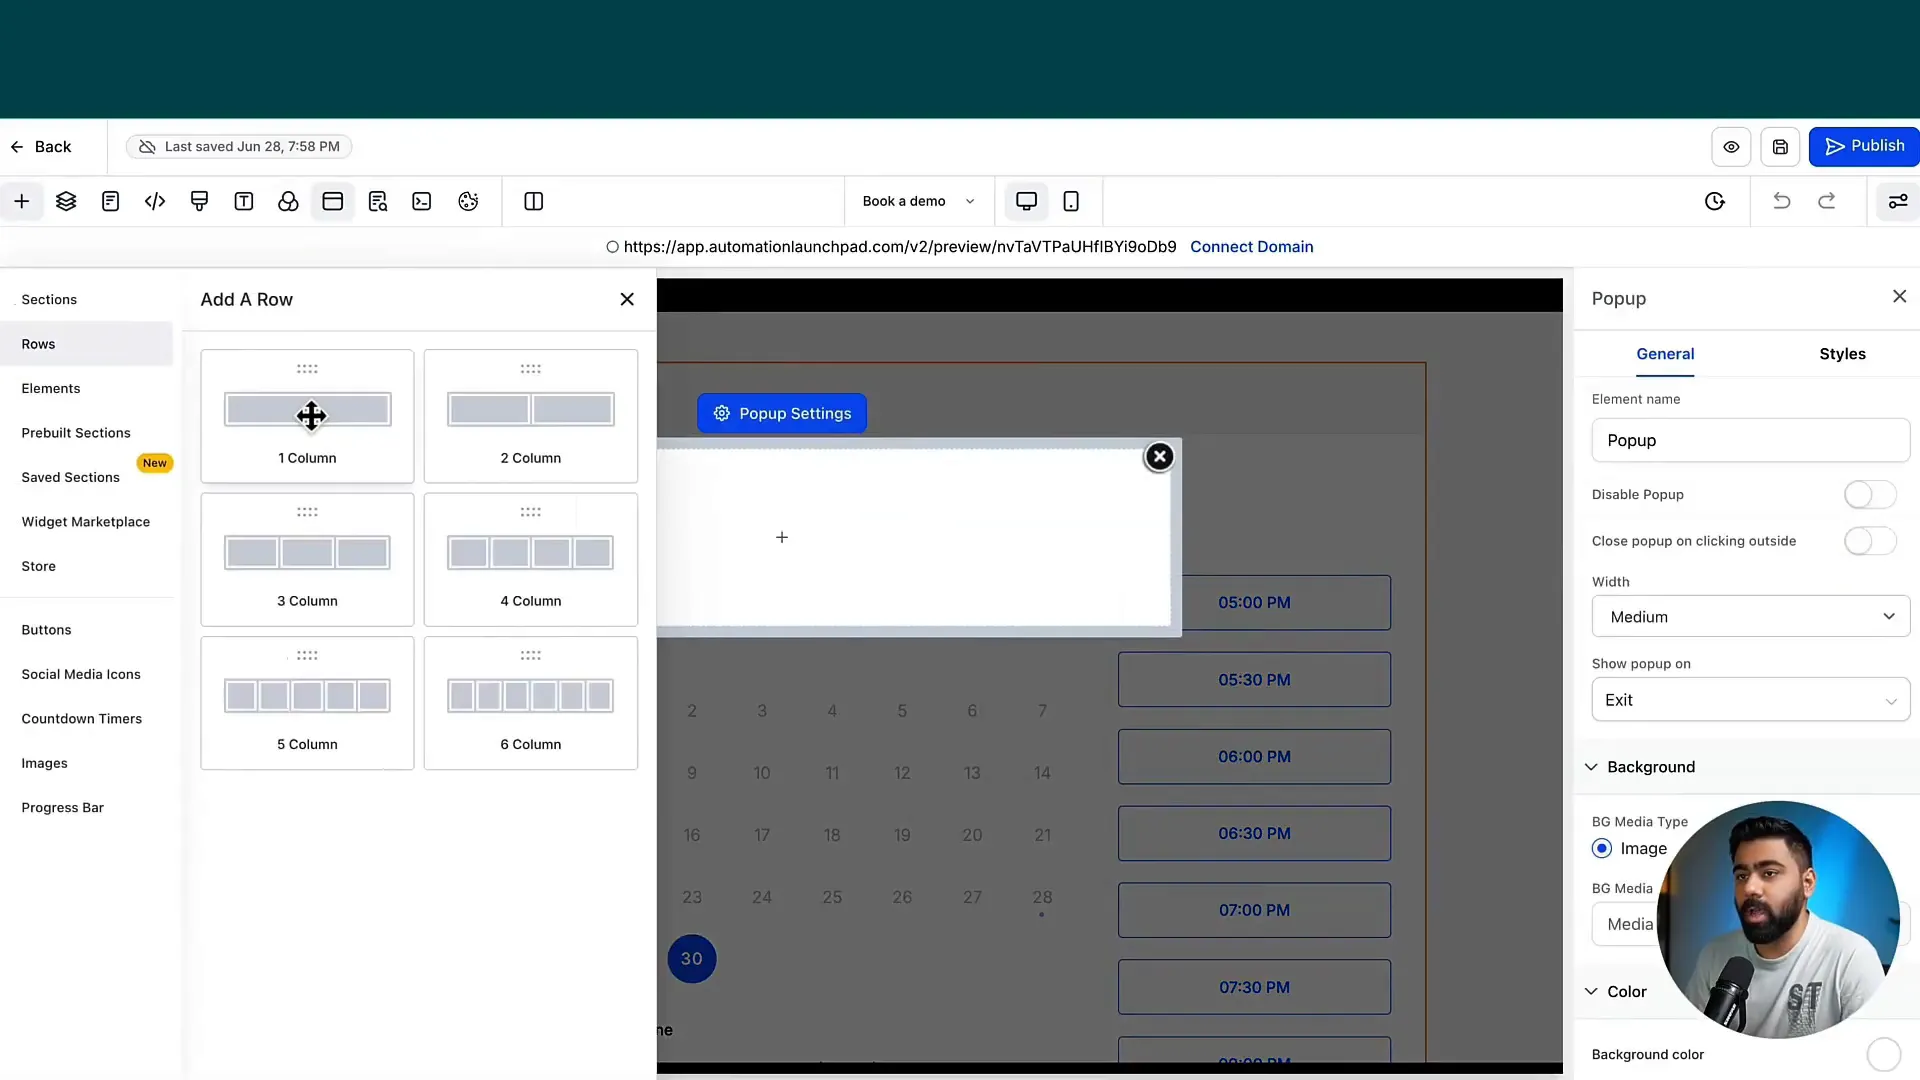Click the Popup Settings button
Image resolution: width=1920 pixels, height=1080 pixels.
click(x=782, y=413)
